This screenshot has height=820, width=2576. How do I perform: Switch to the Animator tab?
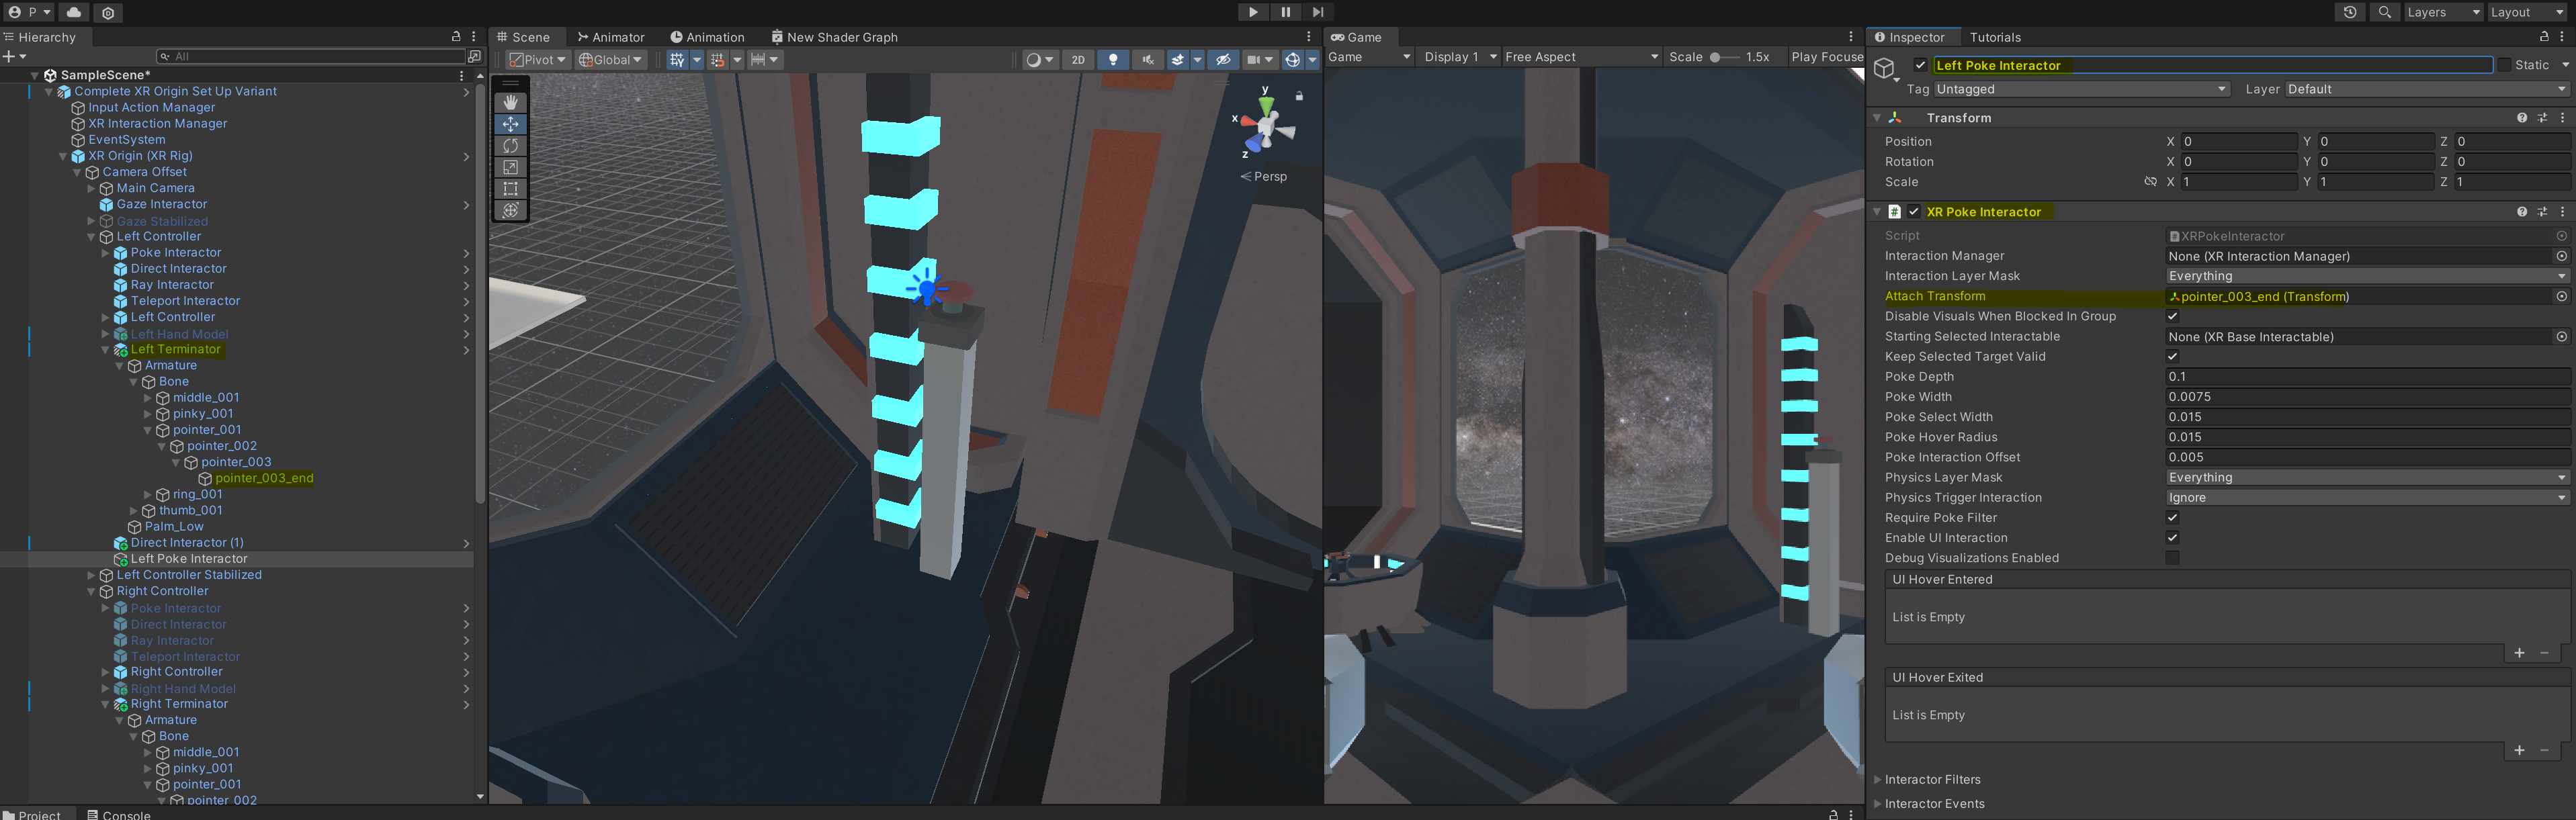coord(611,37)
